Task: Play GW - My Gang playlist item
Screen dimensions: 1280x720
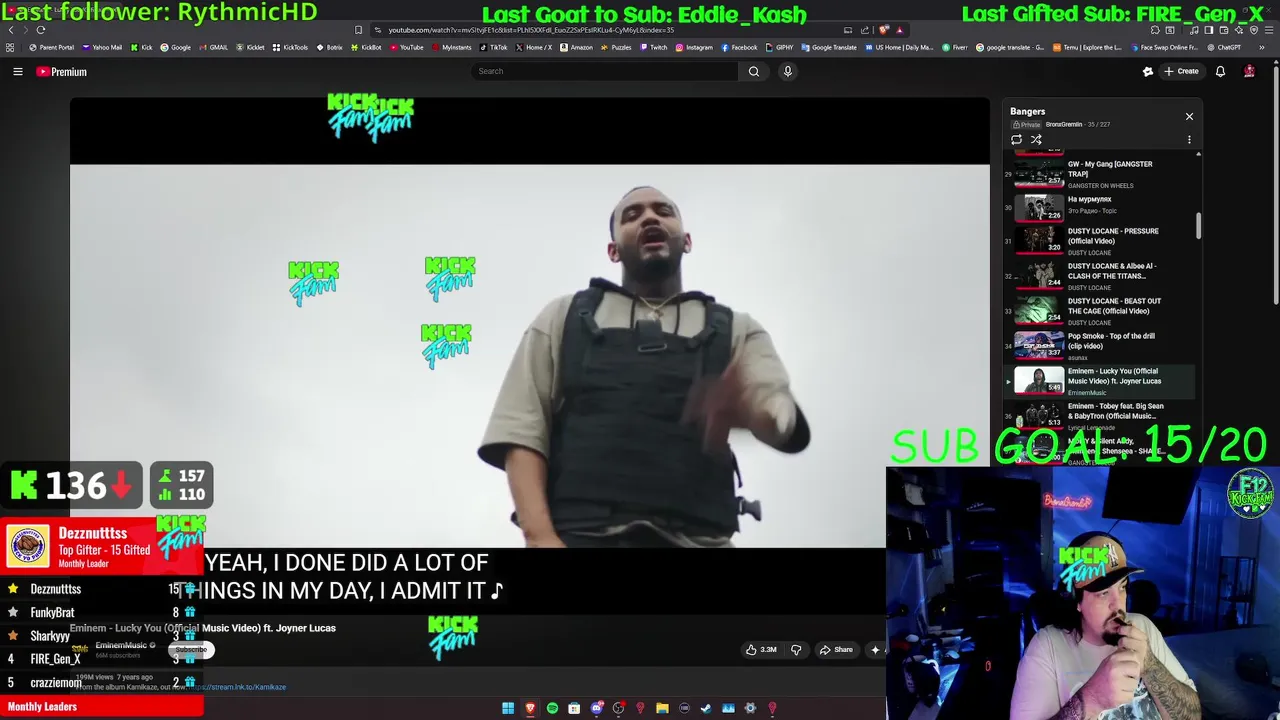Action: 1100,174
